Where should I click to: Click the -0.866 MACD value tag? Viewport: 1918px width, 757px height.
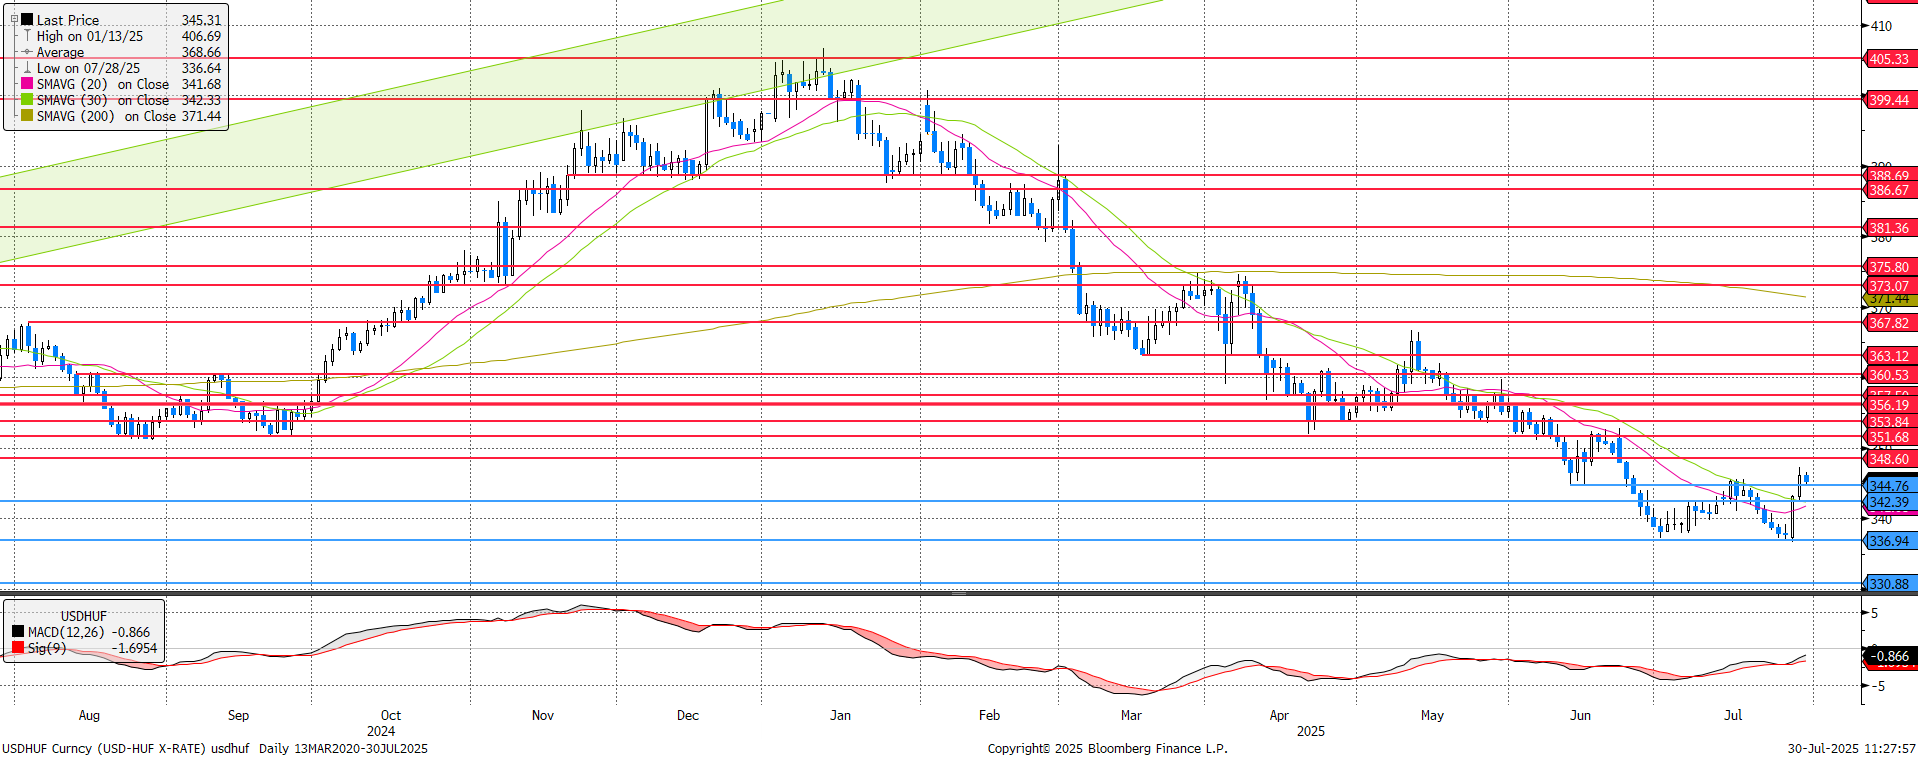(x=1889, y=656)
